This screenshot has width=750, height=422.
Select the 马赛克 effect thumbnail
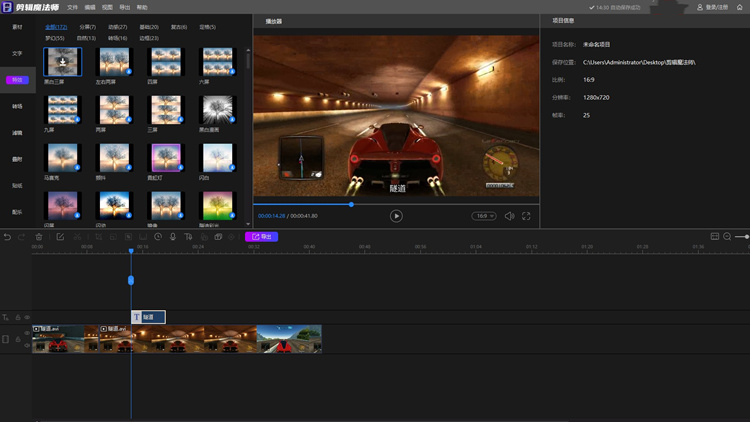tap(63, 157)
